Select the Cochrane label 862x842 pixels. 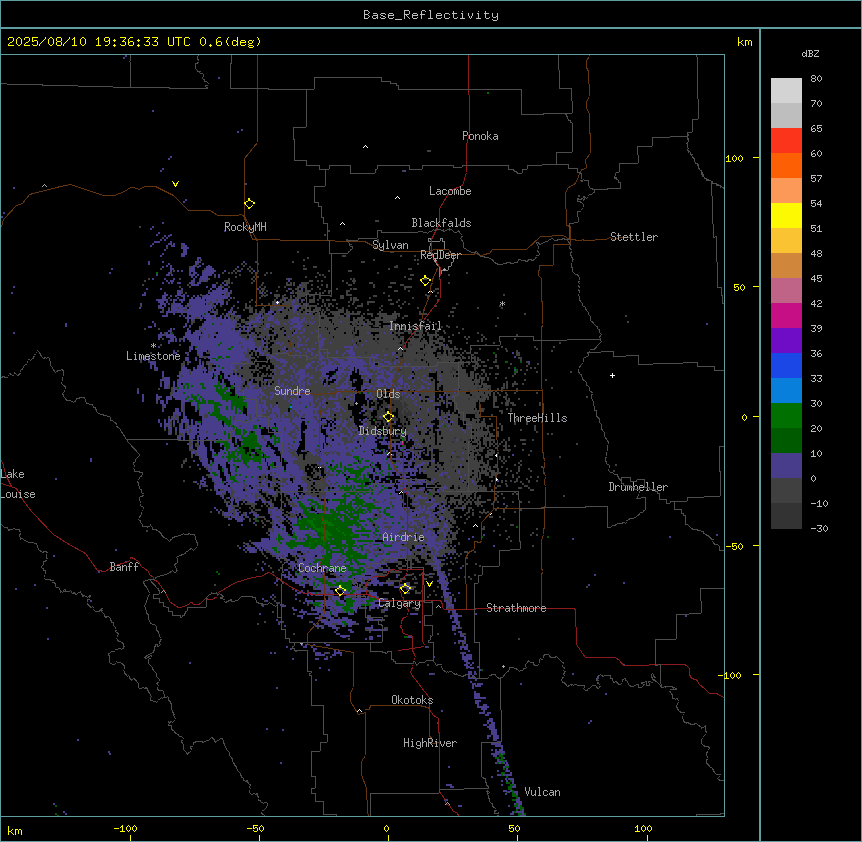pyautogui.click(x=322, y=568)
